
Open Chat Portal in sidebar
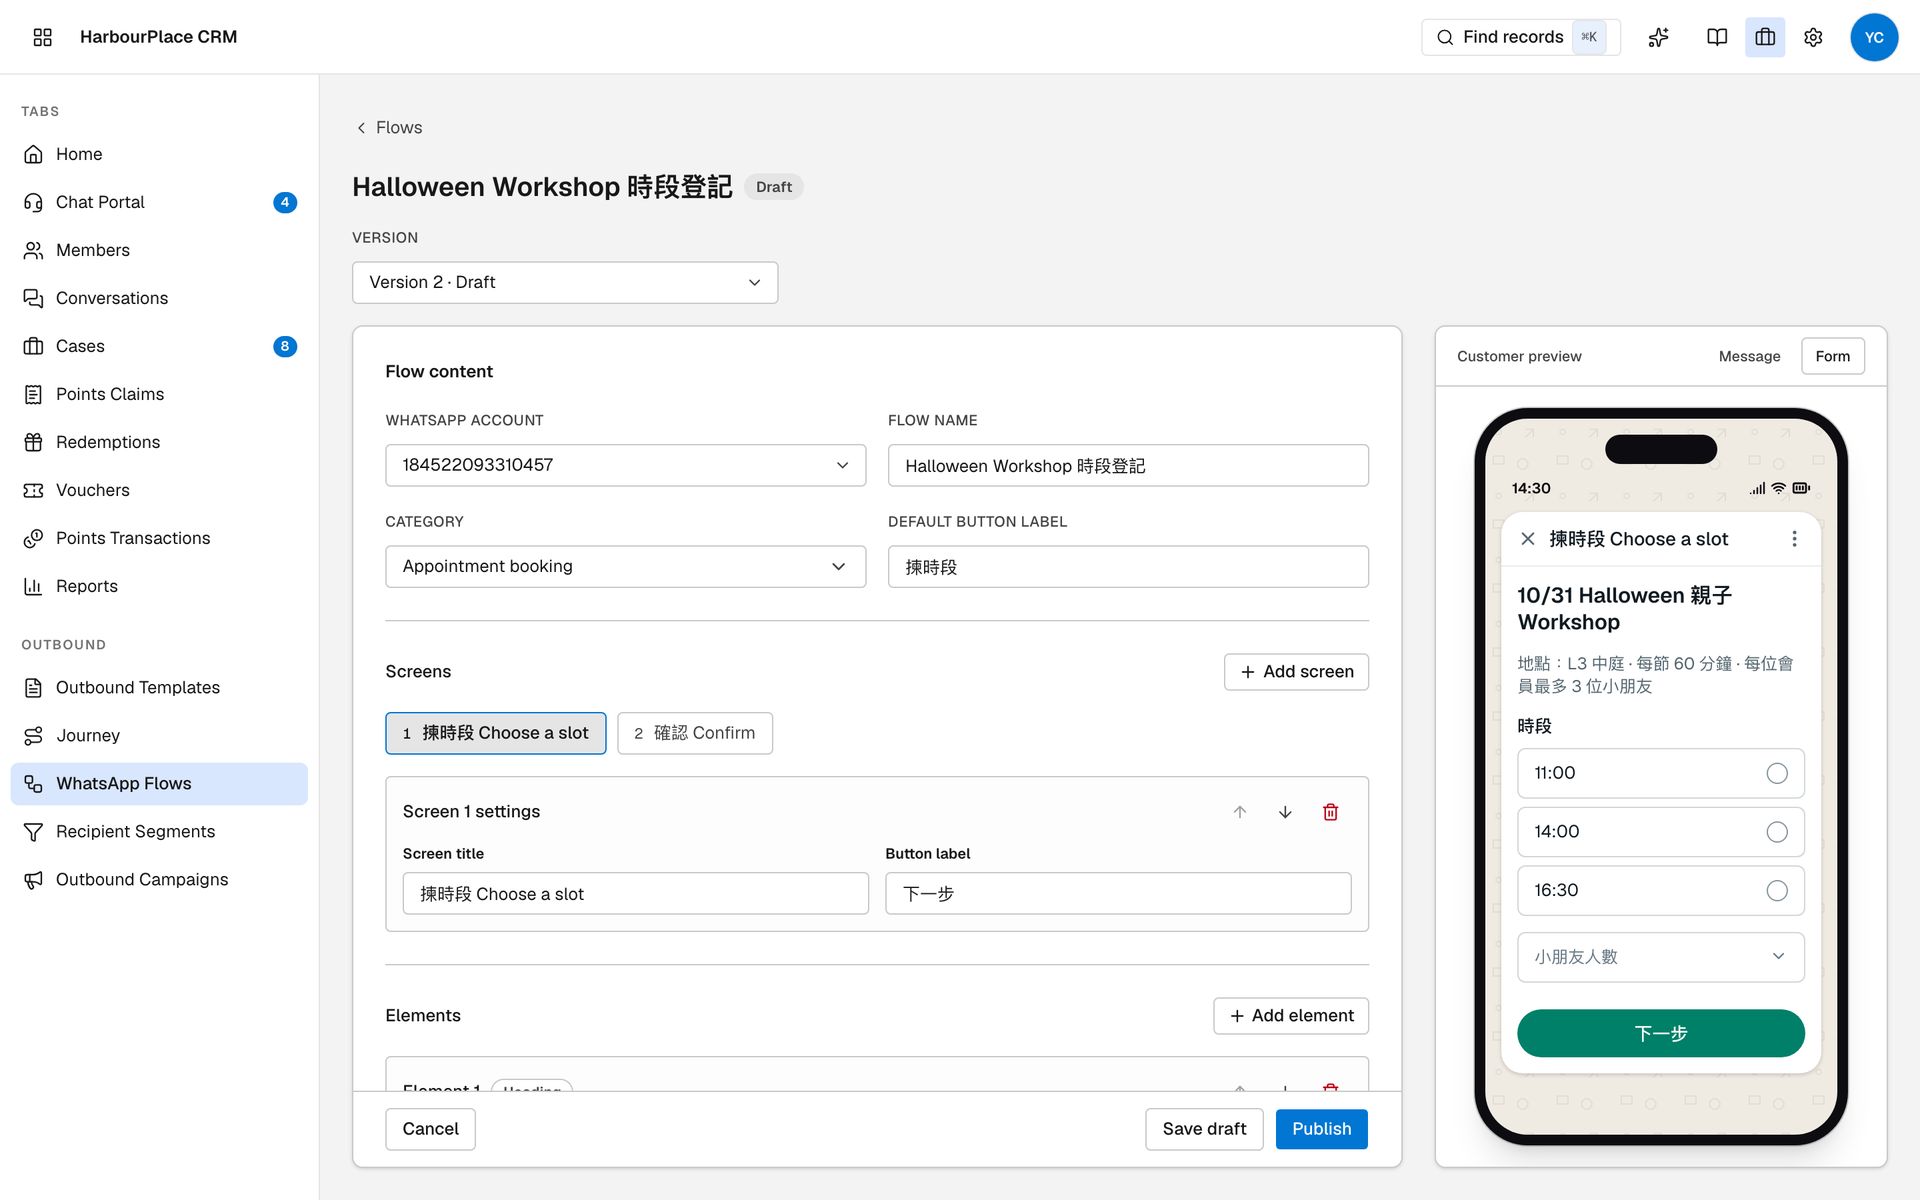(x=160, y=202)
